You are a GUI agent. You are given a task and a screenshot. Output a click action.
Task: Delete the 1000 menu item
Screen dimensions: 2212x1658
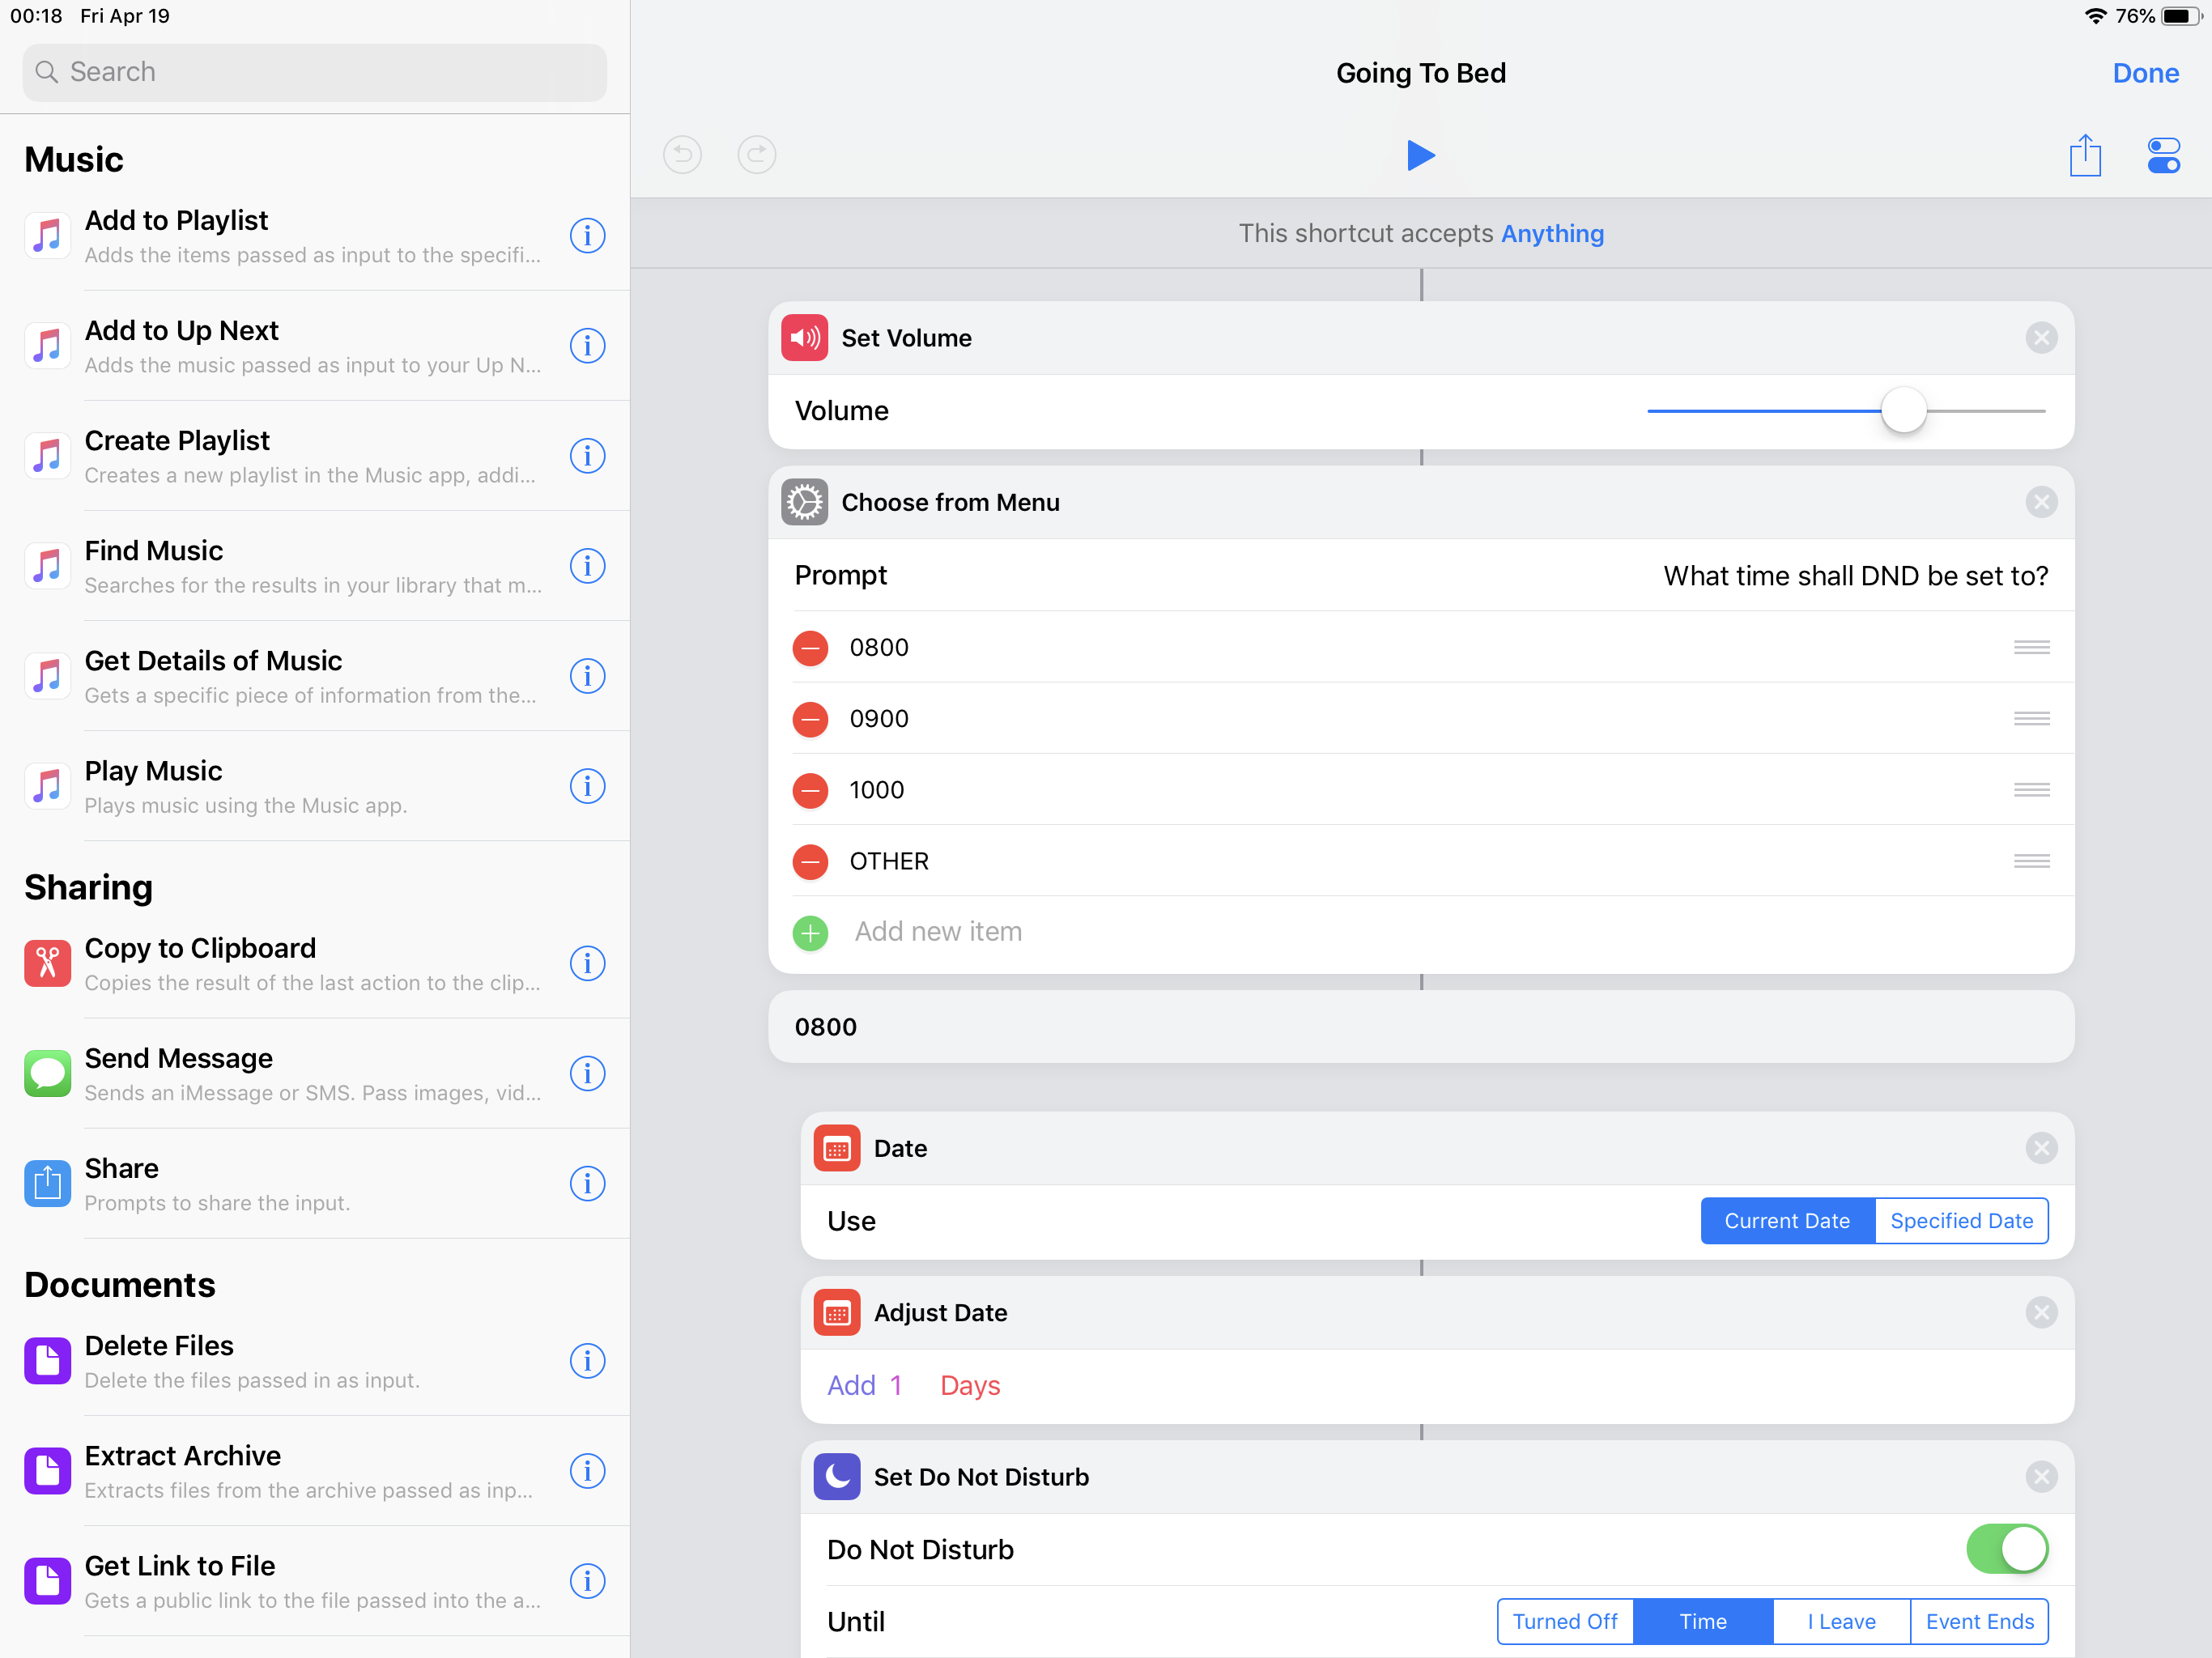pos(810,790)
